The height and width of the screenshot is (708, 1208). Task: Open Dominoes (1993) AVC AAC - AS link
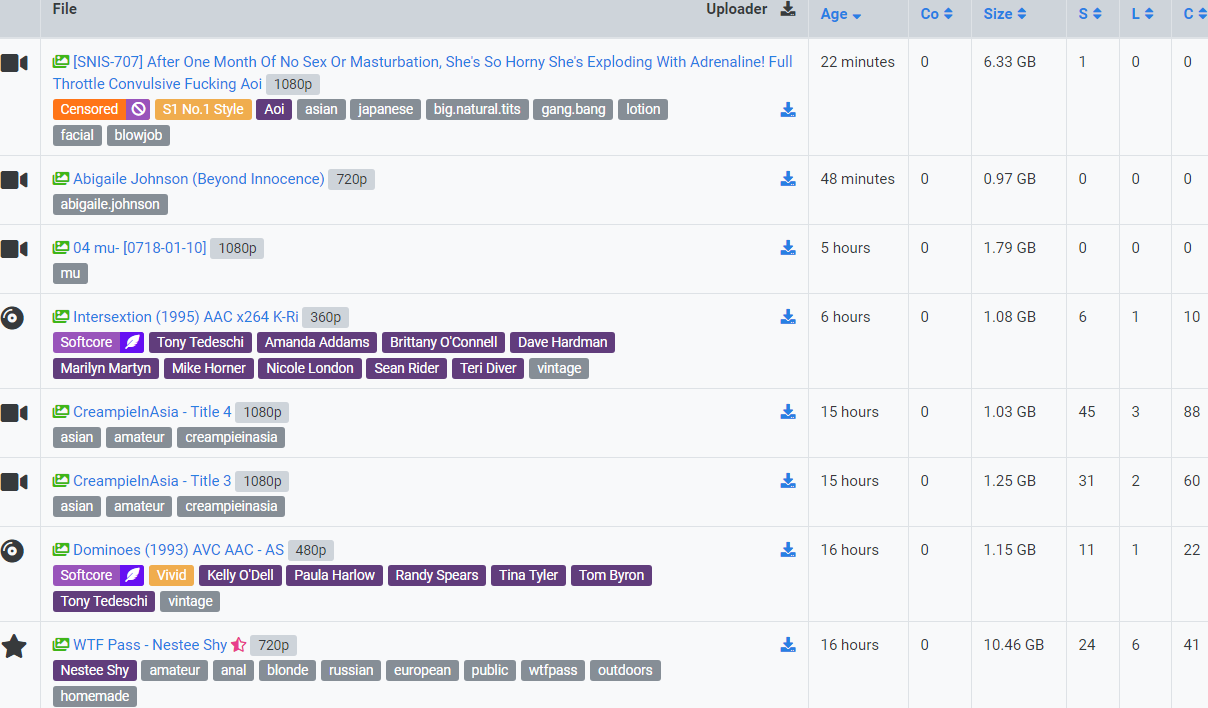[x=179, y=550]
